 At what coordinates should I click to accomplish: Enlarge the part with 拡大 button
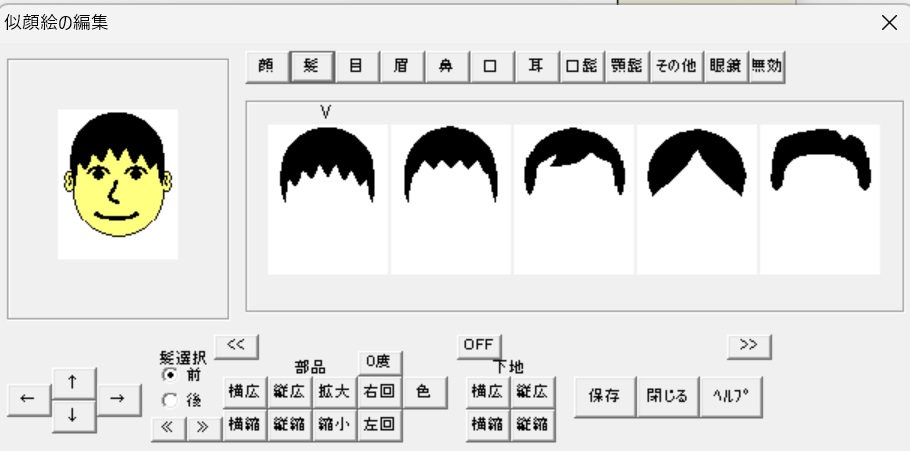pos(333,392)
